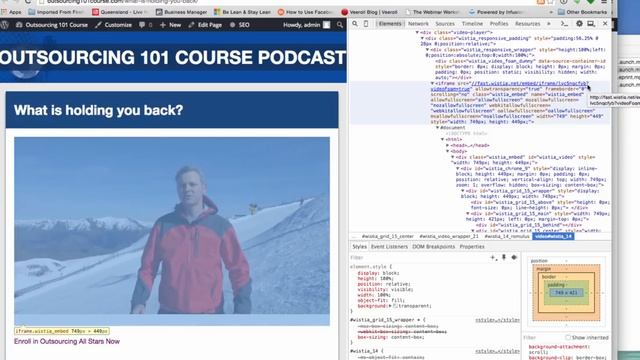Screen dimensions: 640x360
Task: Expand the background property triangle
Action: pyautogui.click(x=390, y=306)
